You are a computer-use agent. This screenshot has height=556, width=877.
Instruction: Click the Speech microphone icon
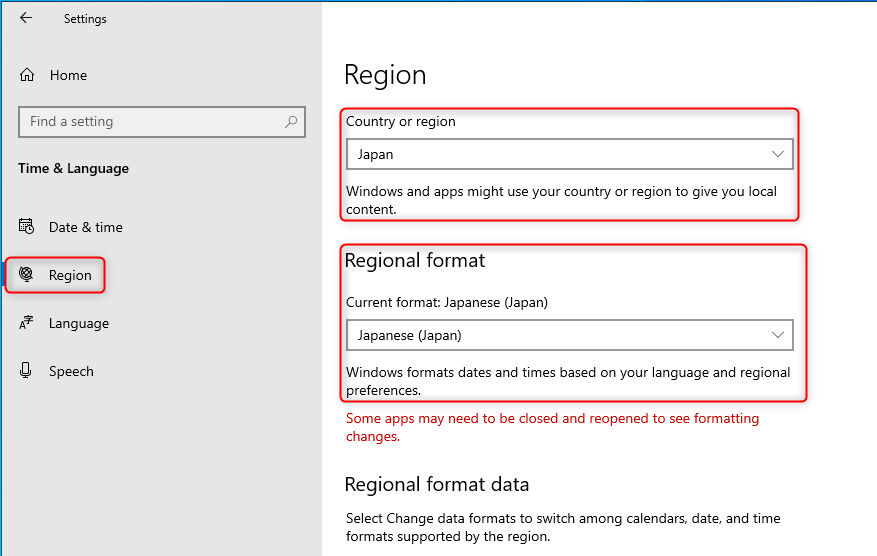pos(27,371)
